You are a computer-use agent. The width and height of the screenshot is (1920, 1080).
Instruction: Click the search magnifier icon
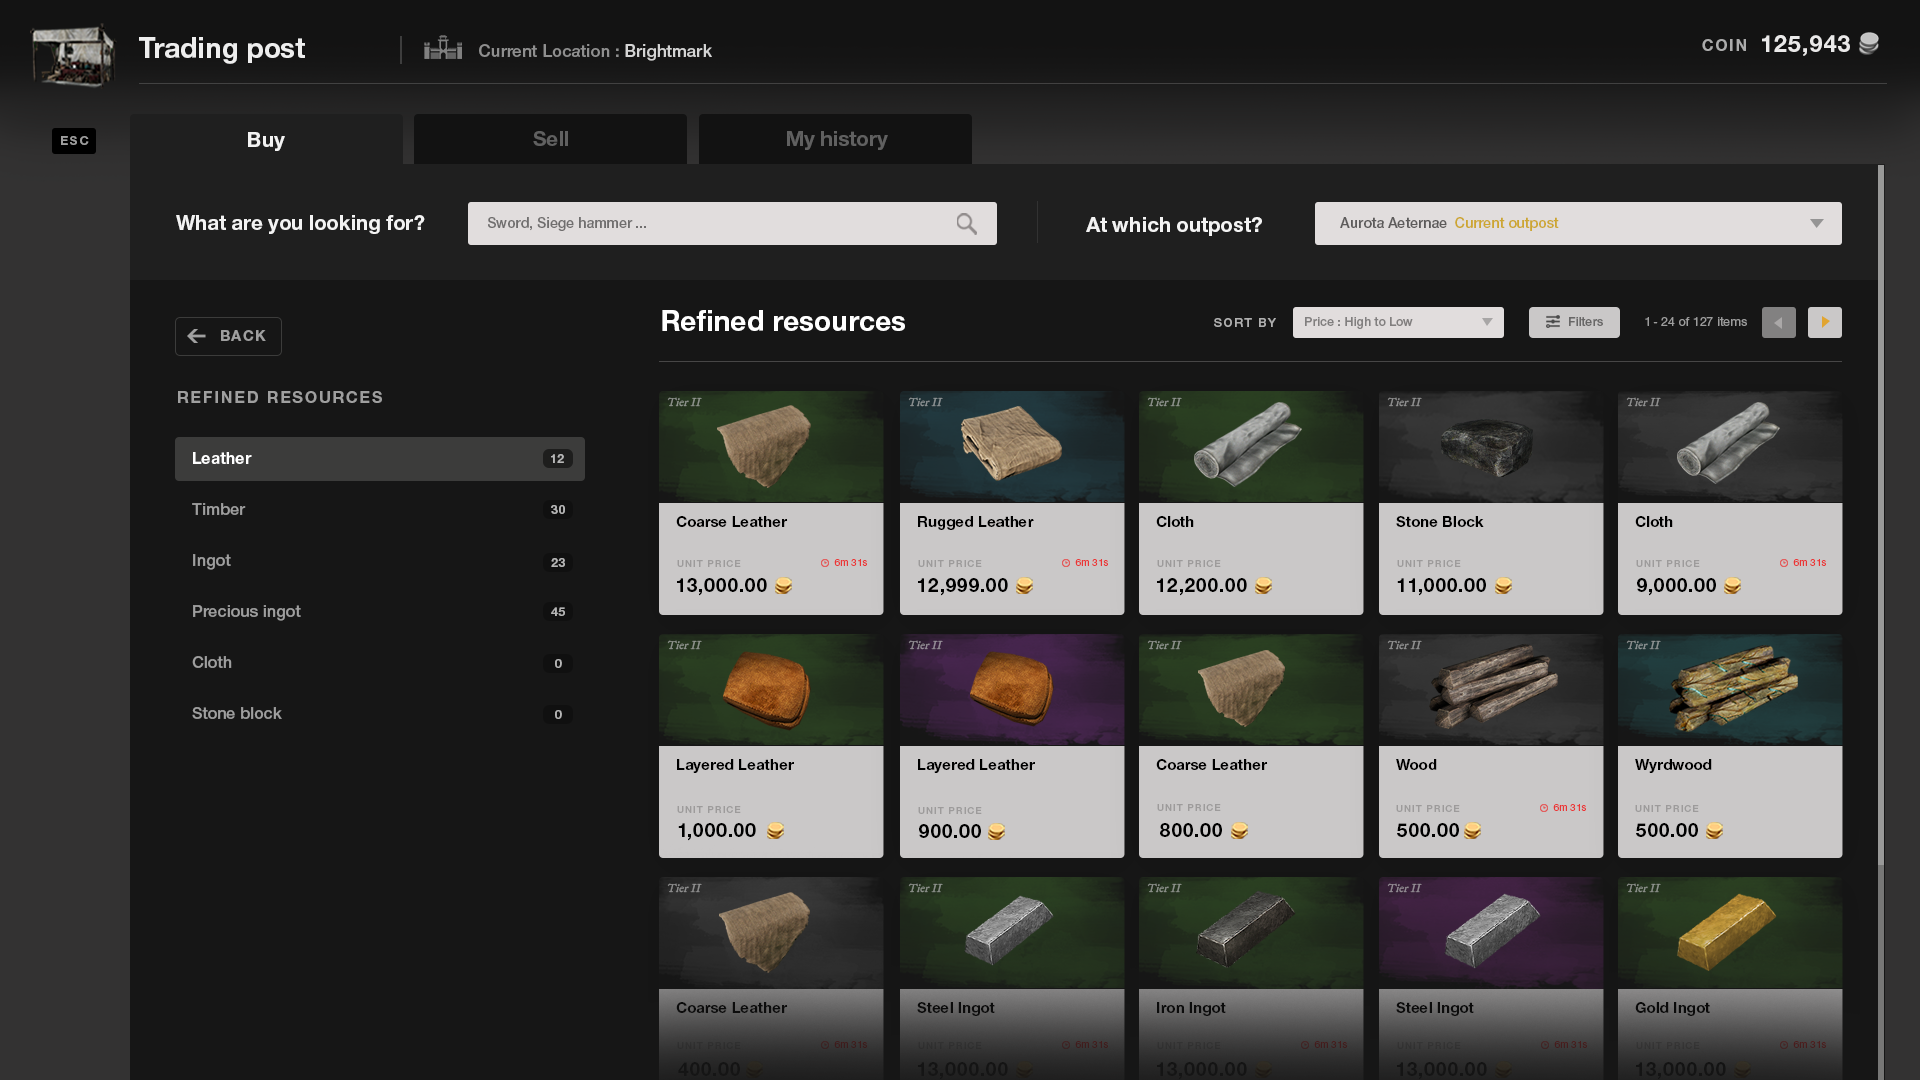[x=966, y=224]
